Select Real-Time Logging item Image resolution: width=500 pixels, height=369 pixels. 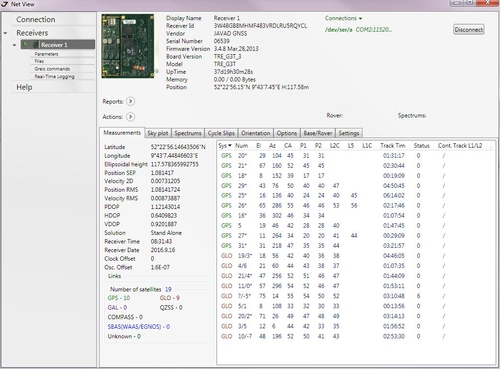click(55, 76)
